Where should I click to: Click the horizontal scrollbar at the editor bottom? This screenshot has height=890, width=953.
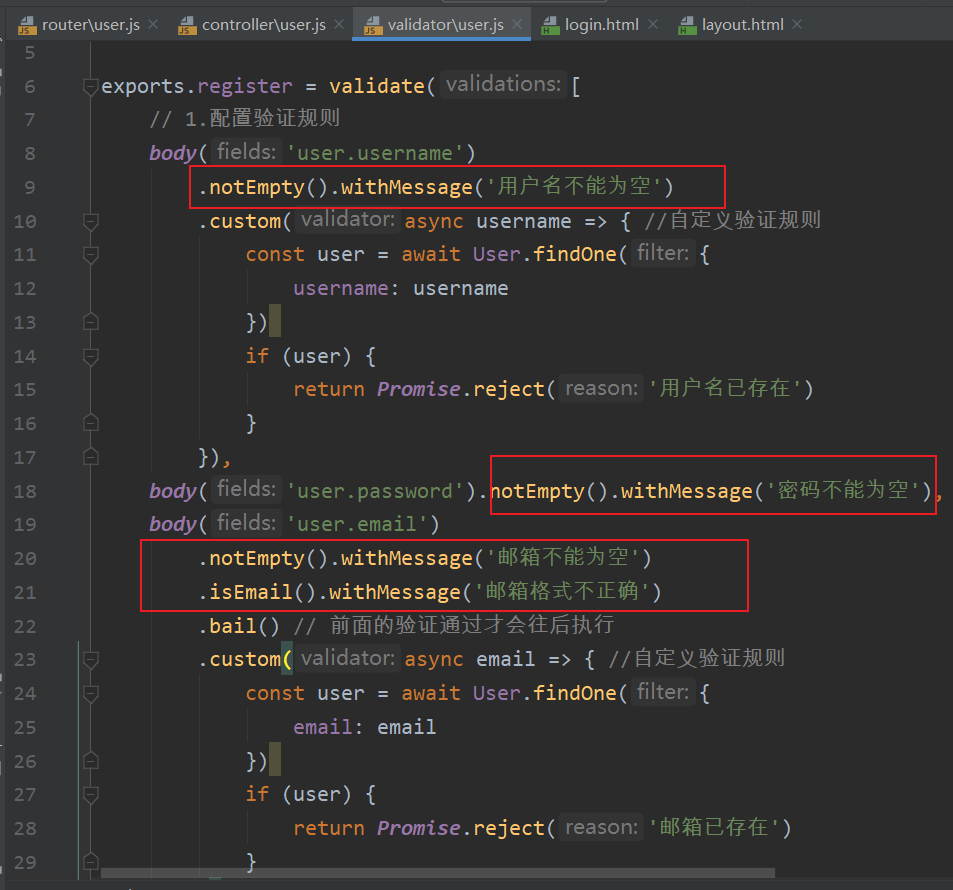[x=438, y=874]
